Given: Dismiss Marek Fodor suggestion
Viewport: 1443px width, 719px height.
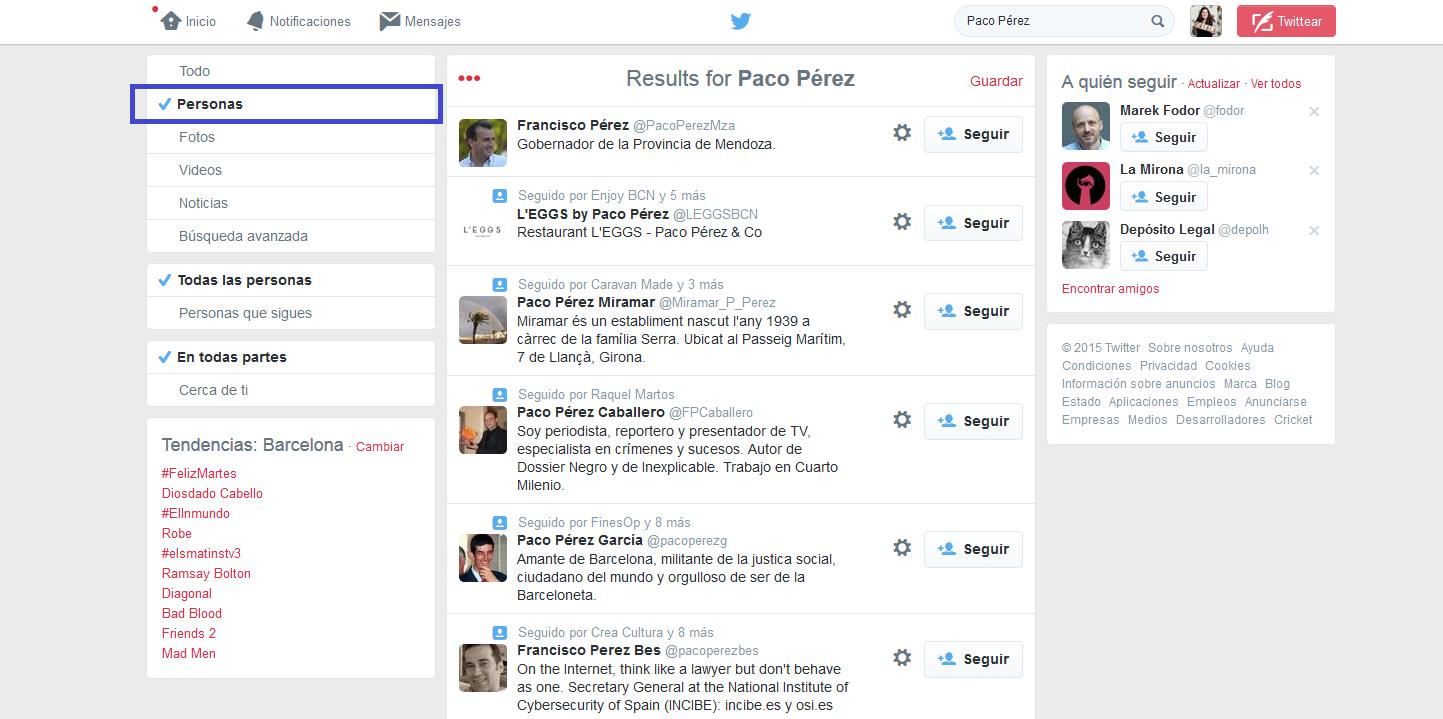Looking at the screenshot, I should [x=1314, y=111].
